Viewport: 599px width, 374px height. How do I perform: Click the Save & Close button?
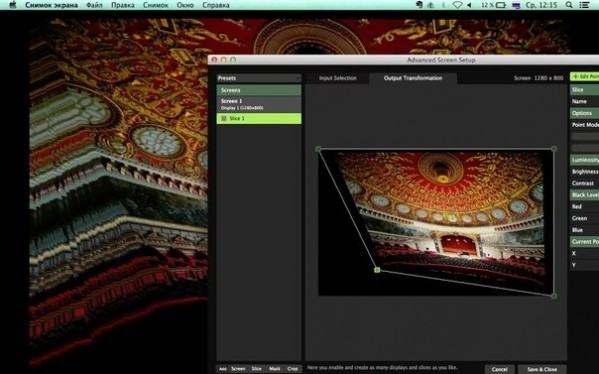coord(542,369)
